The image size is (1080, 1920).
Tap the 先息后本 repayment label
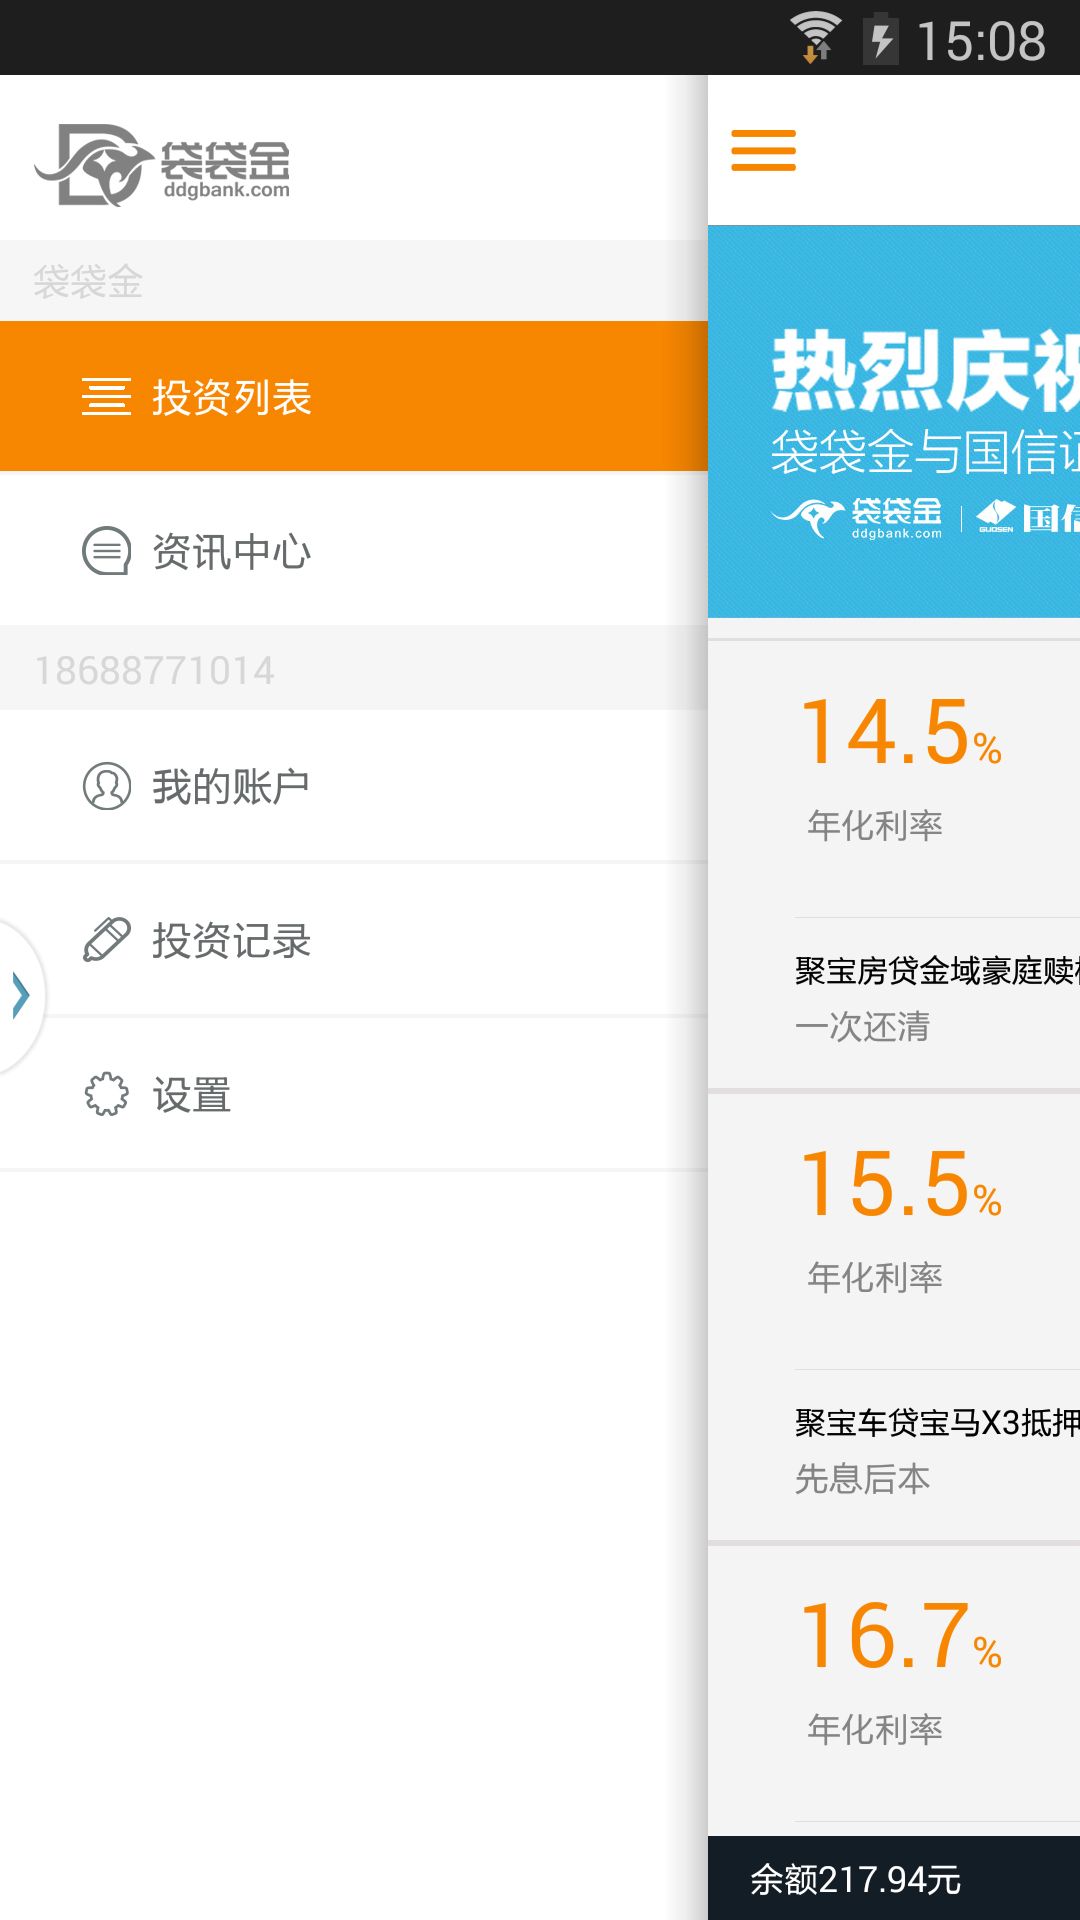(863, 1478)
